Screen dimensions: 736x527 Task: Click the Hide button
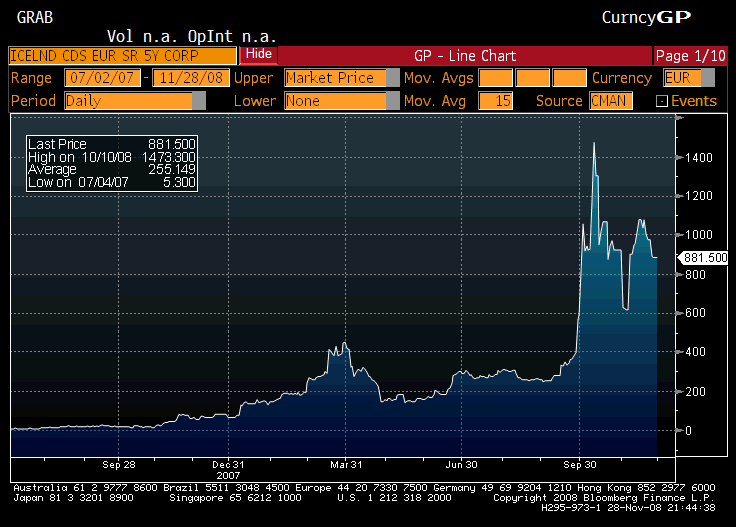coord(258,54)
